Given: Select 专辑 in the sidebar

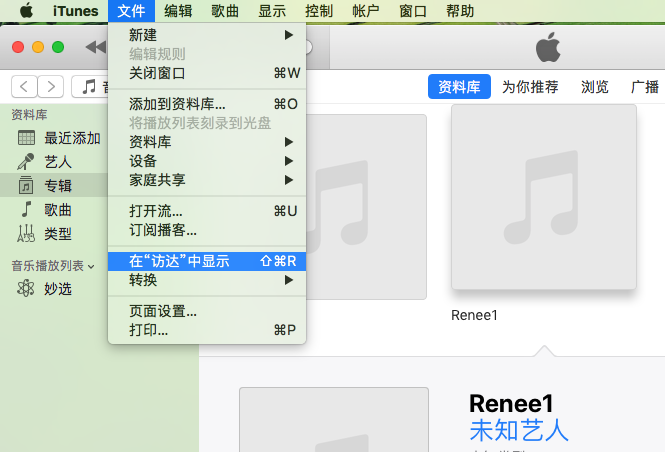Looking at the screenshot, I should (54, 186).
